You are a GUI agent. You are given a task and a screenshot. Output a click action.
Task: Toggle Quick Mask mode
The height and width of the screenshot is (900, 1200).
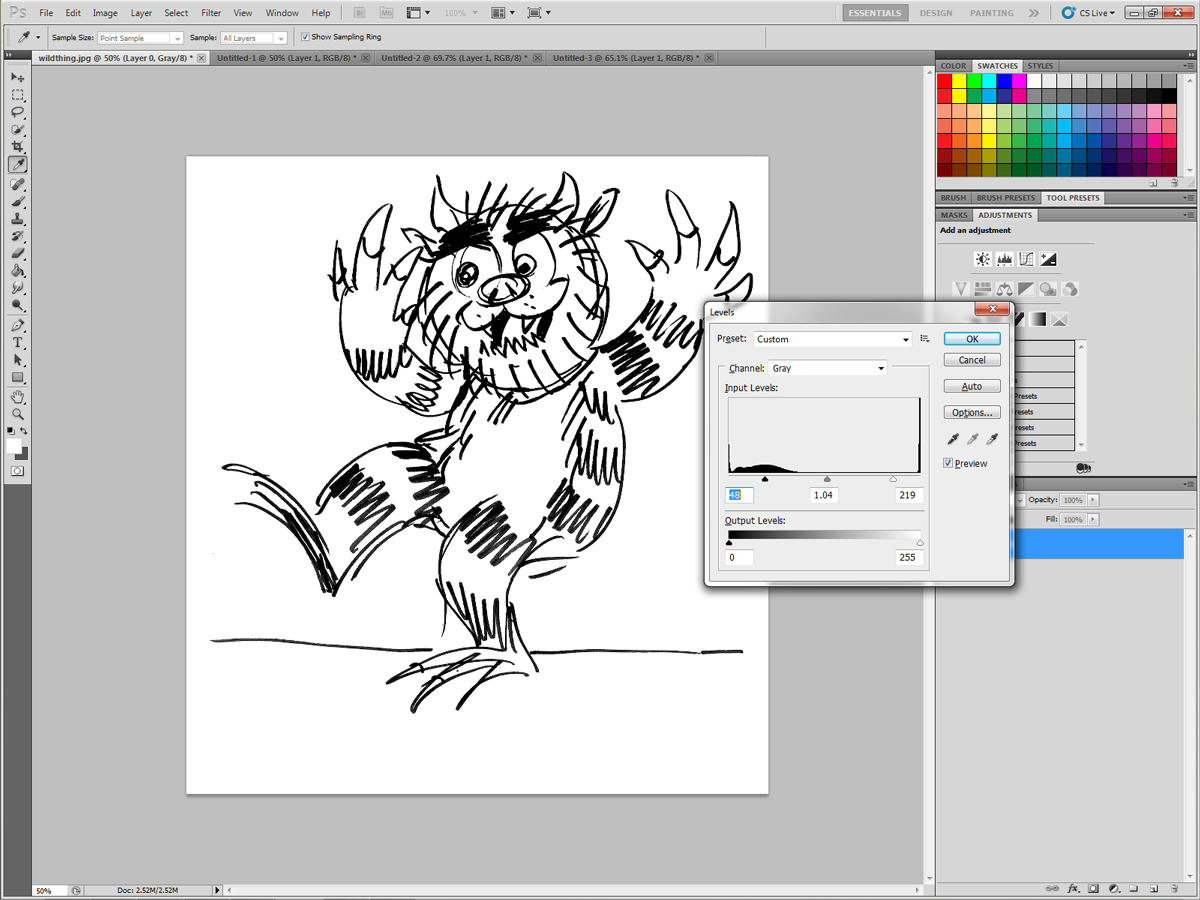point(18,470)
